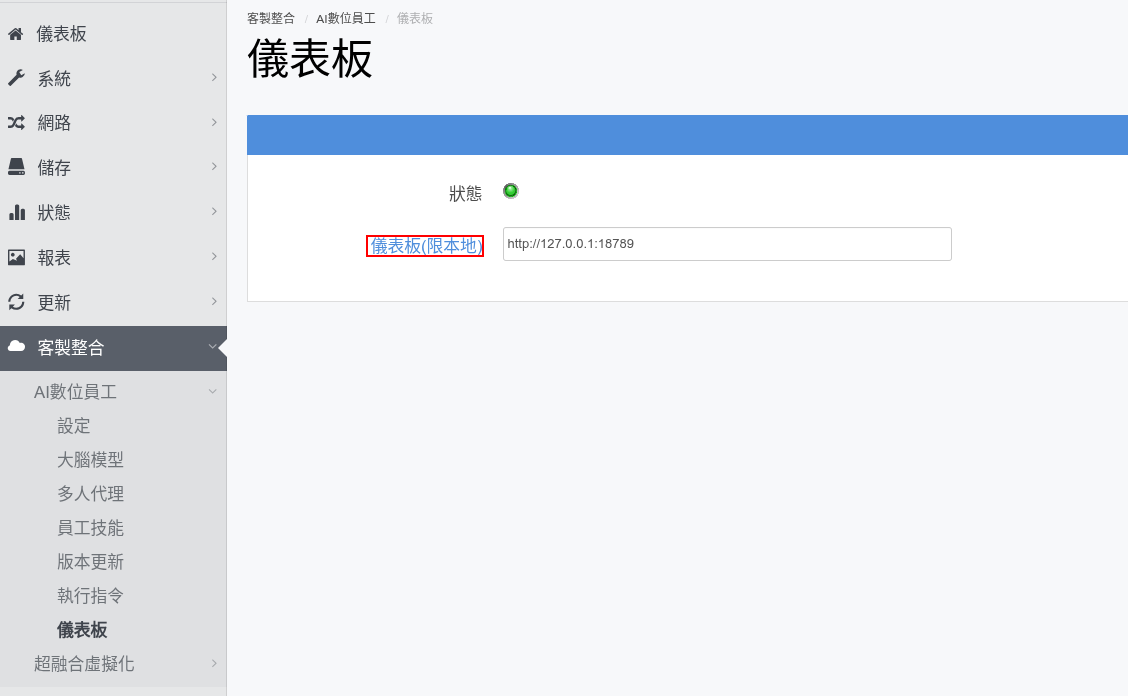
Task: Collapse the 客製整合 section chevron
Action: pos(212,347)
